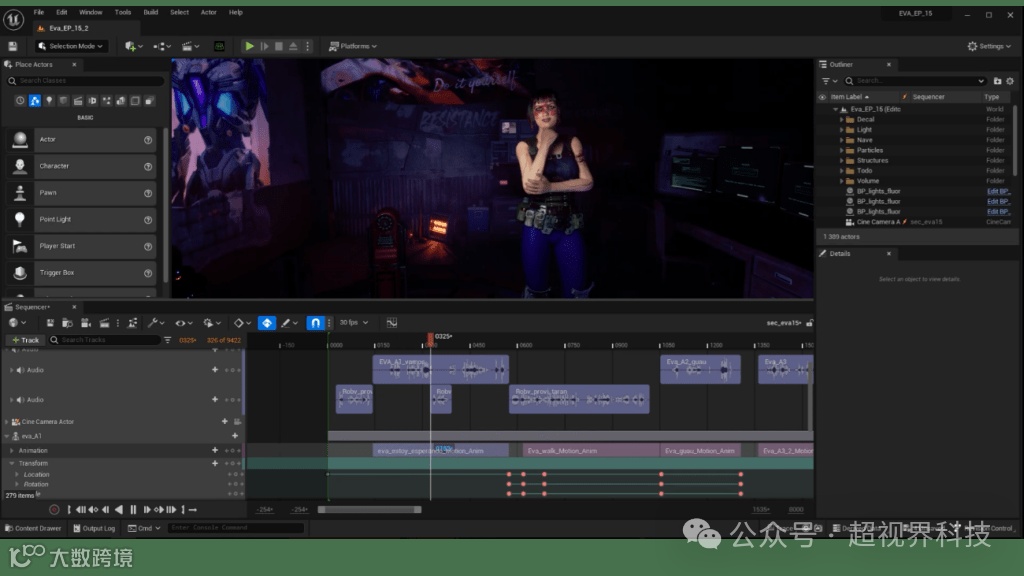The height and width of the screenshot is (576, 1024).
Task: Click the add folder icon in Outliner
Action: 997,81
